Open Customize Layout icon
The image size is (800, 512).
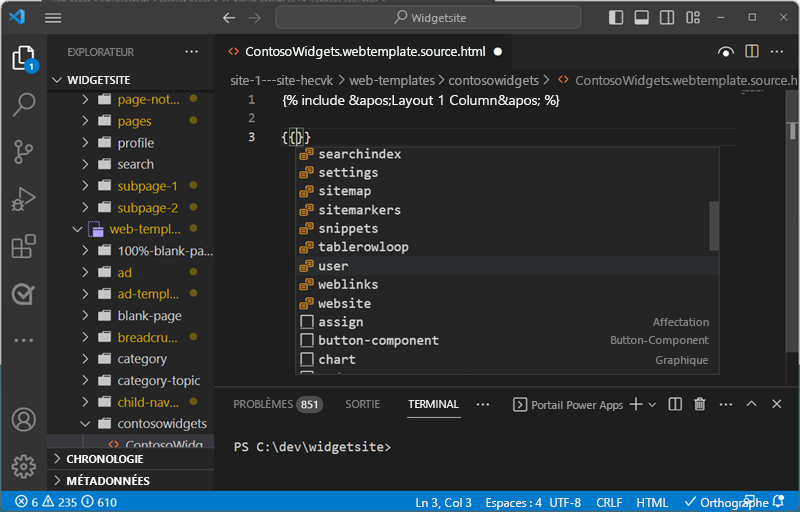[693, 17]
